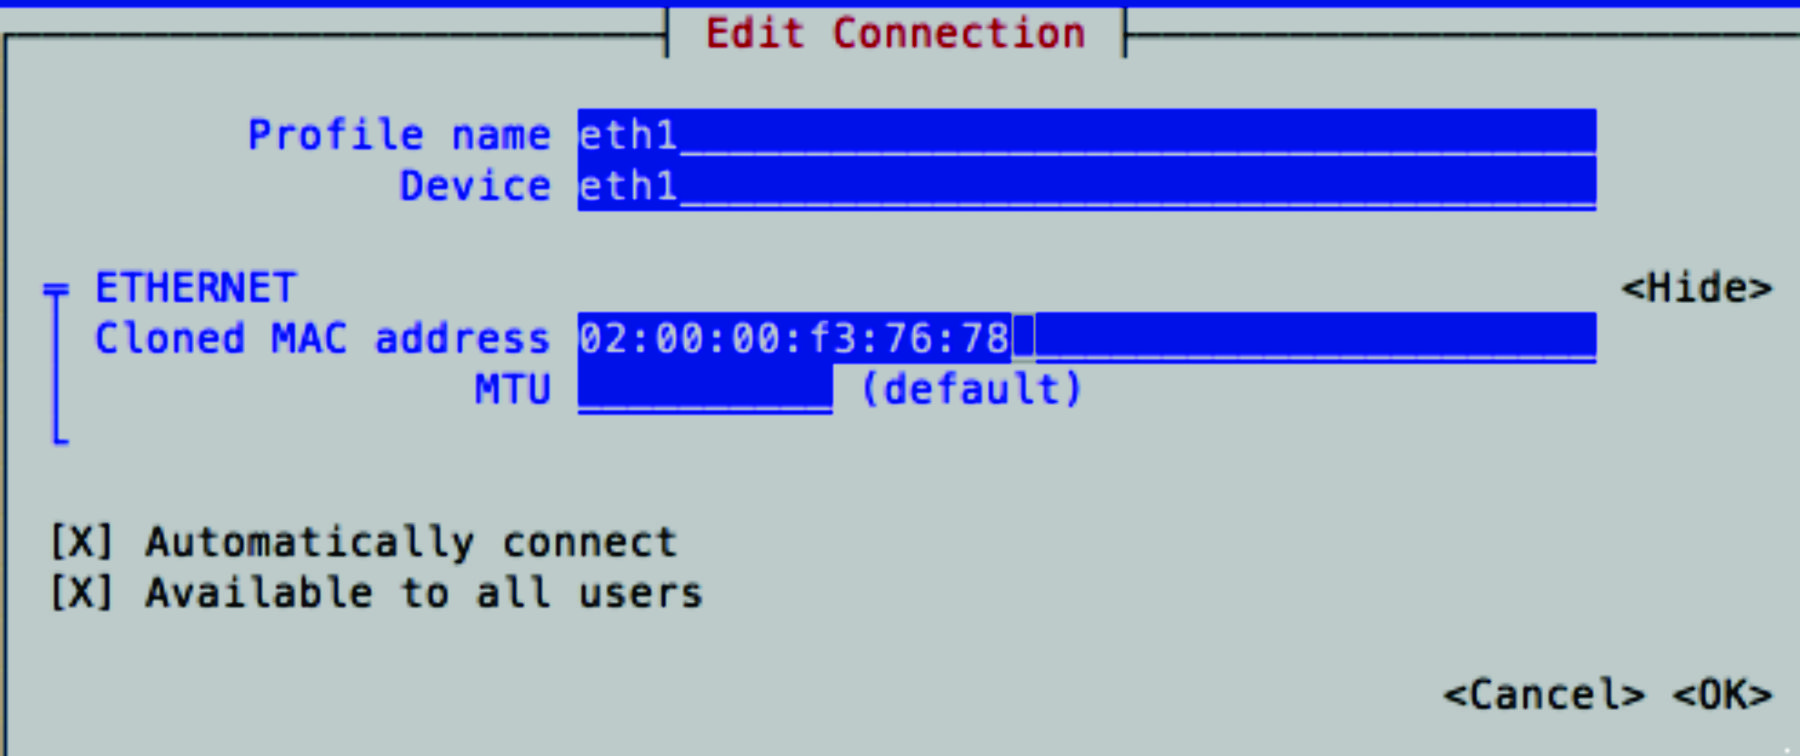Toggle the Automatically connect checkbox

(81, 540)
